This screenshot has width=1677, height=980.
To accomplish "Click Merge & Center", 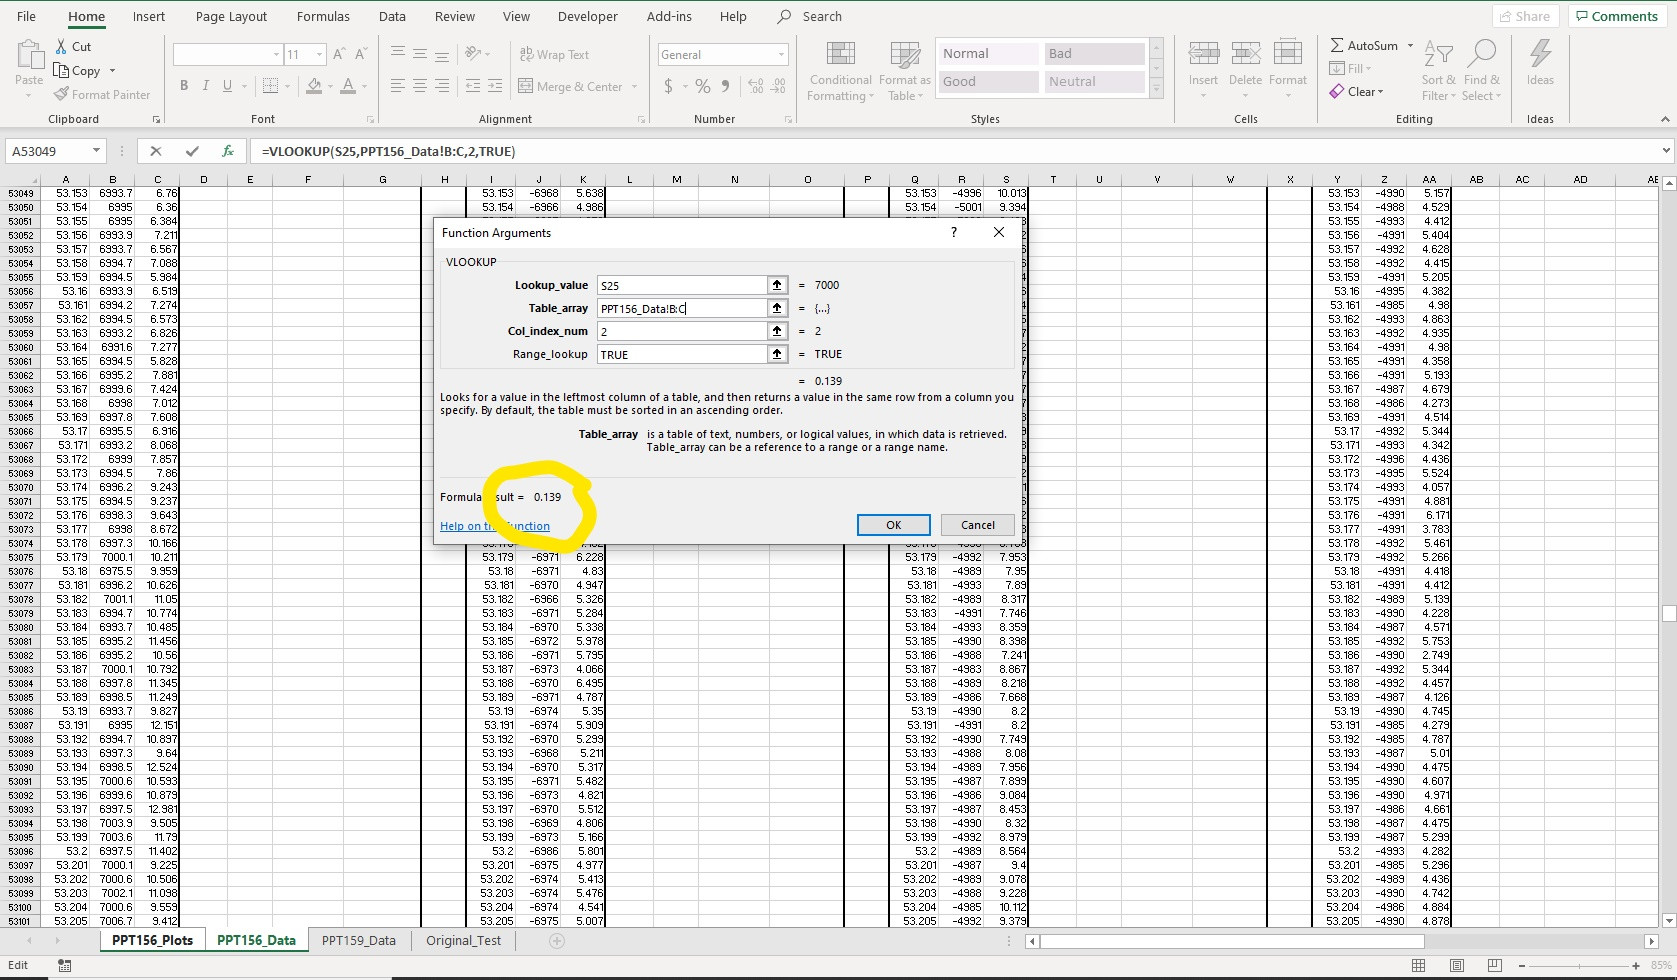I will [x=571, y=86].
